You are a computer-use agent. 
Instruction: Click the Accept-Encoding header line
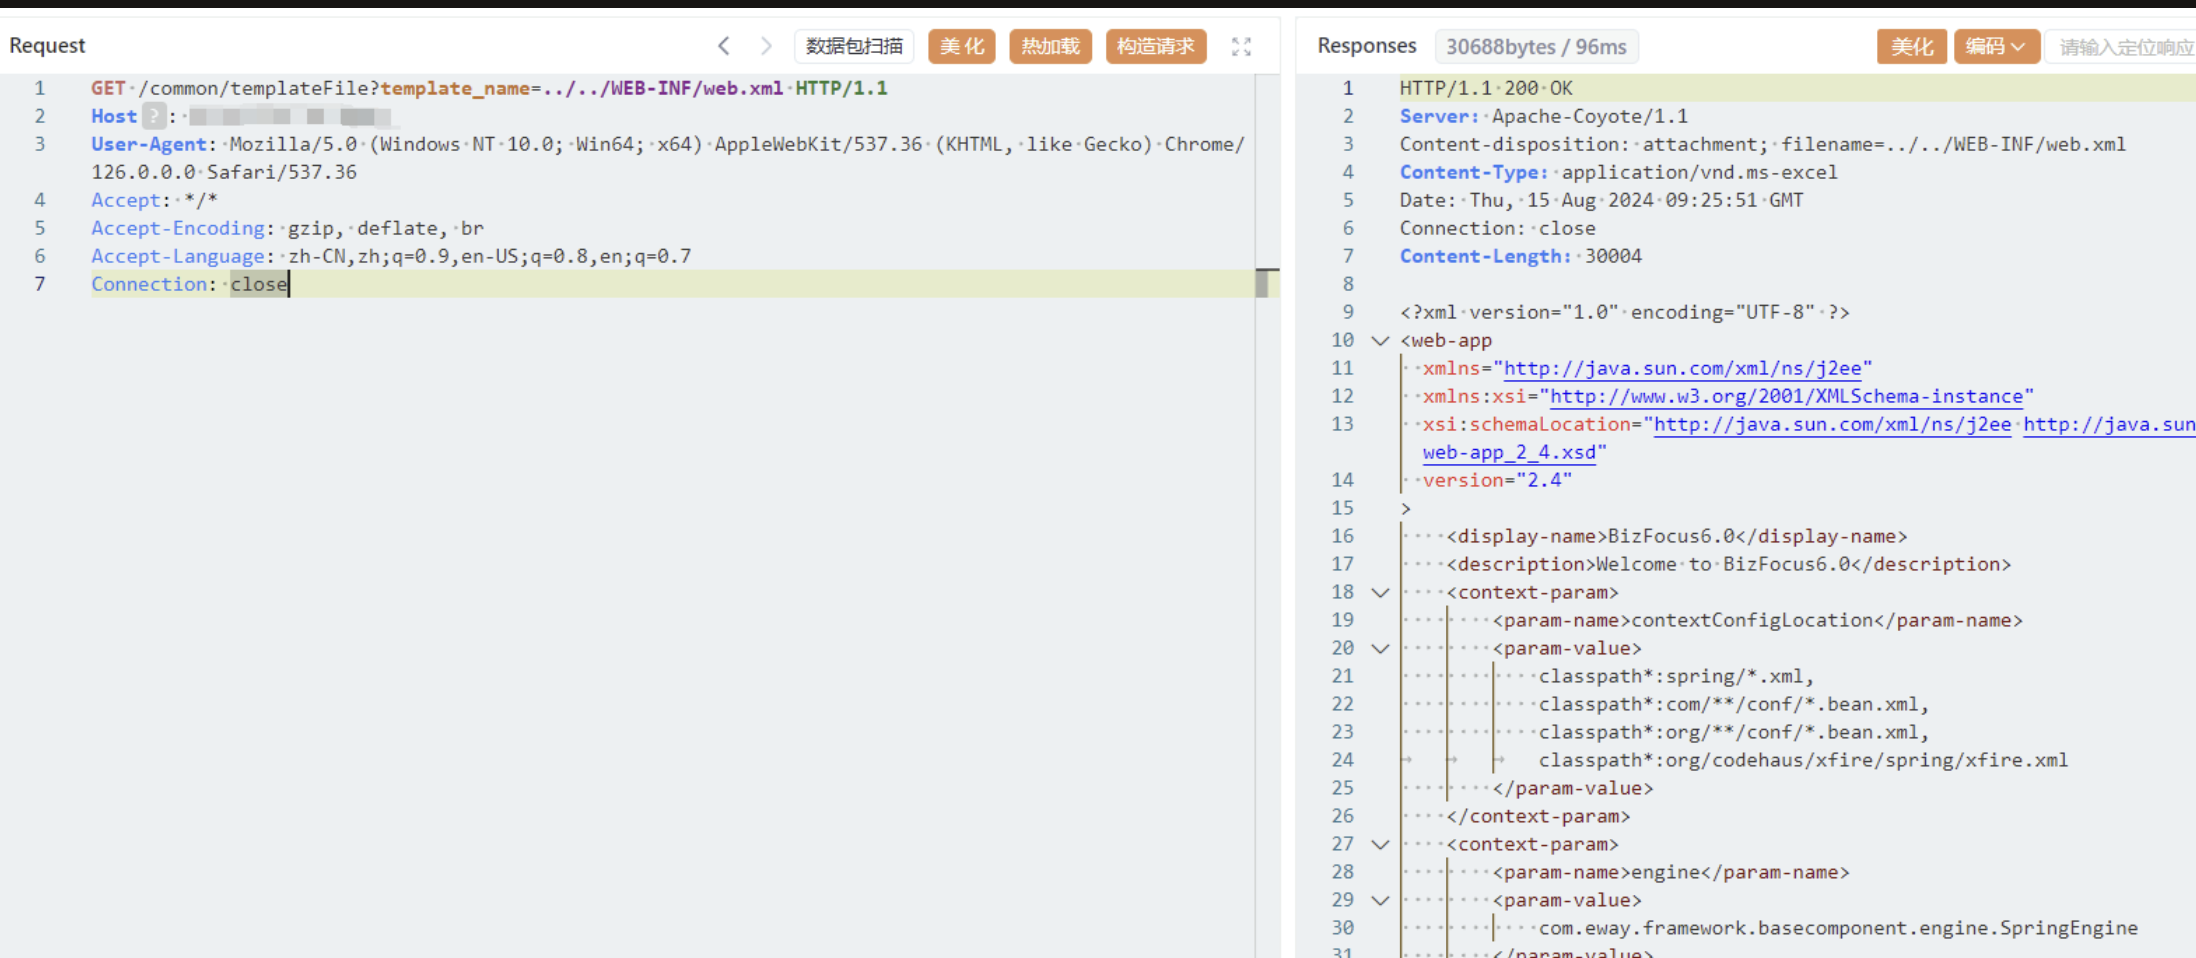(287, 228)
